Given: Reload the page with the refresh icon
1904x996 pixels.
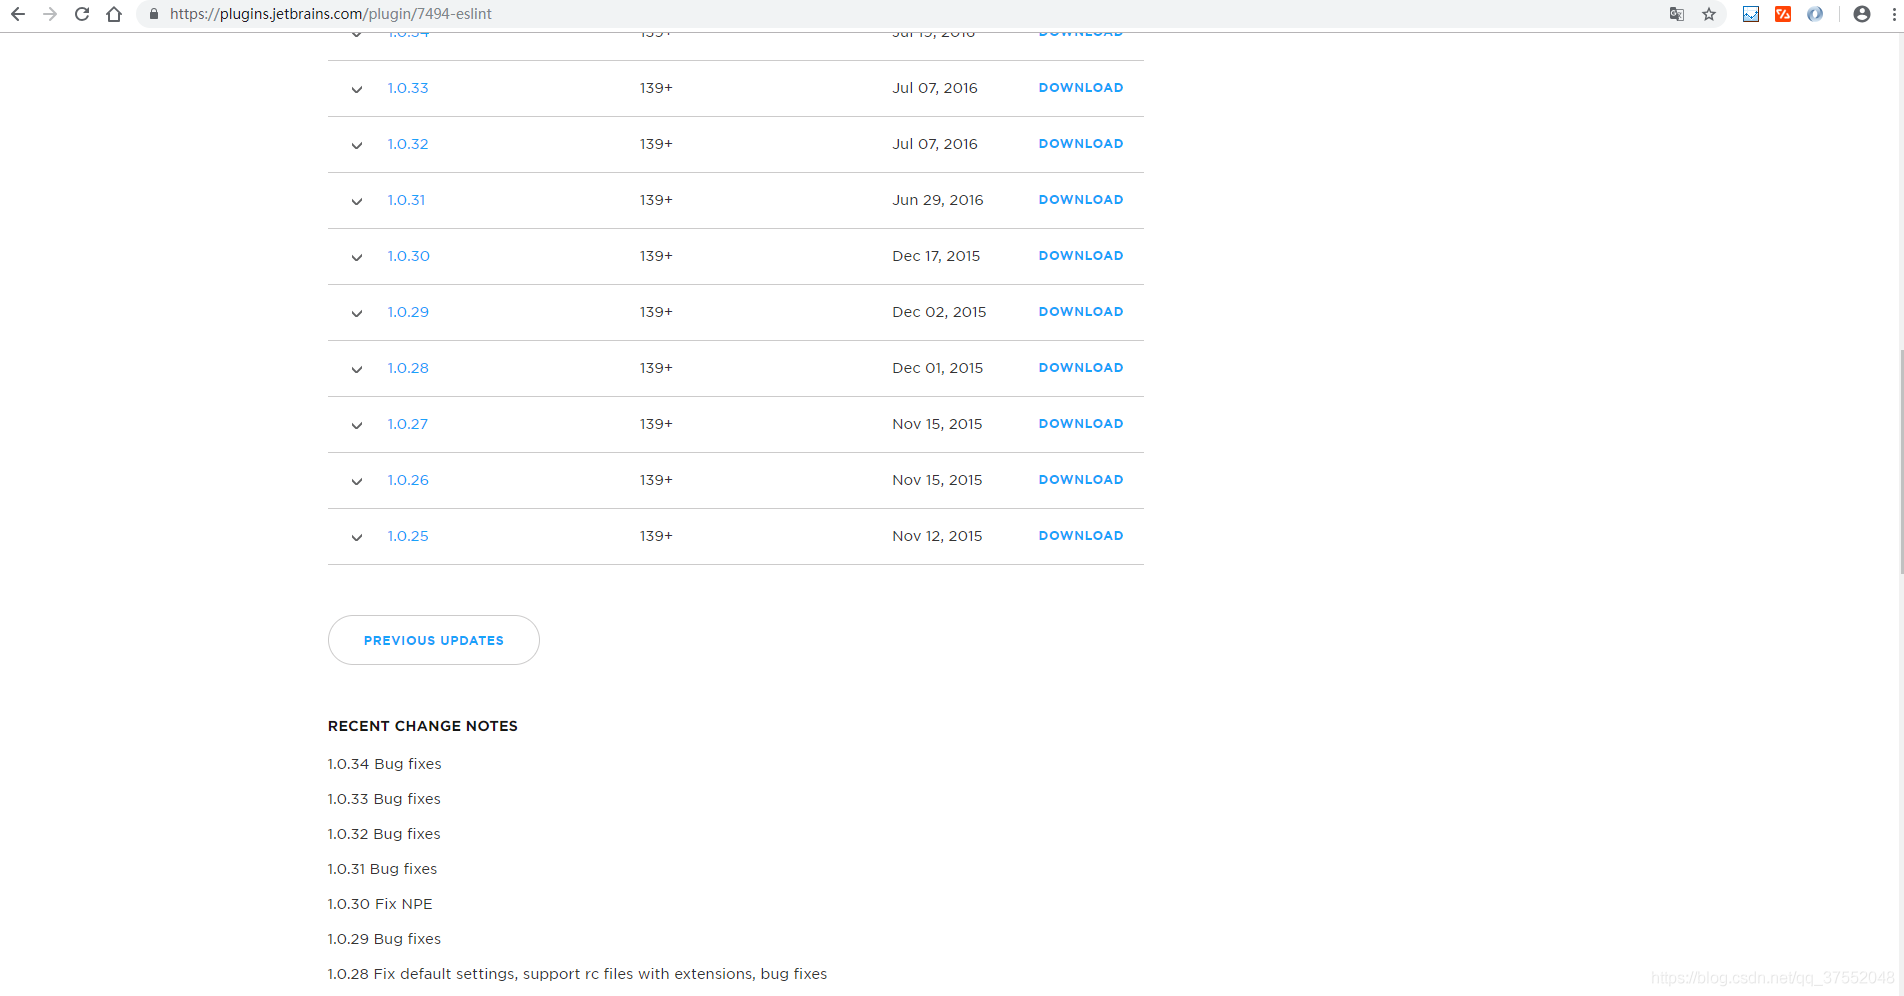Looking at the screenshot, I should coord(82,14).
